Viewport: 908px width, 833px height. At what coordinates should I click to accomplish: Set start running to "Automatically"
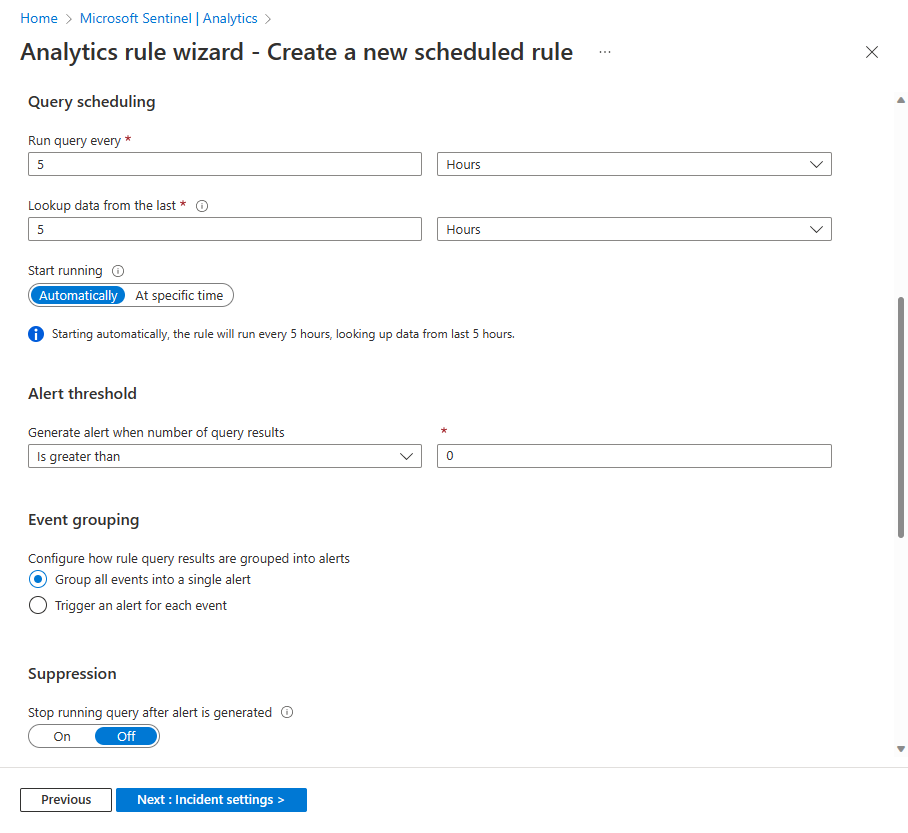pos(78,295)
